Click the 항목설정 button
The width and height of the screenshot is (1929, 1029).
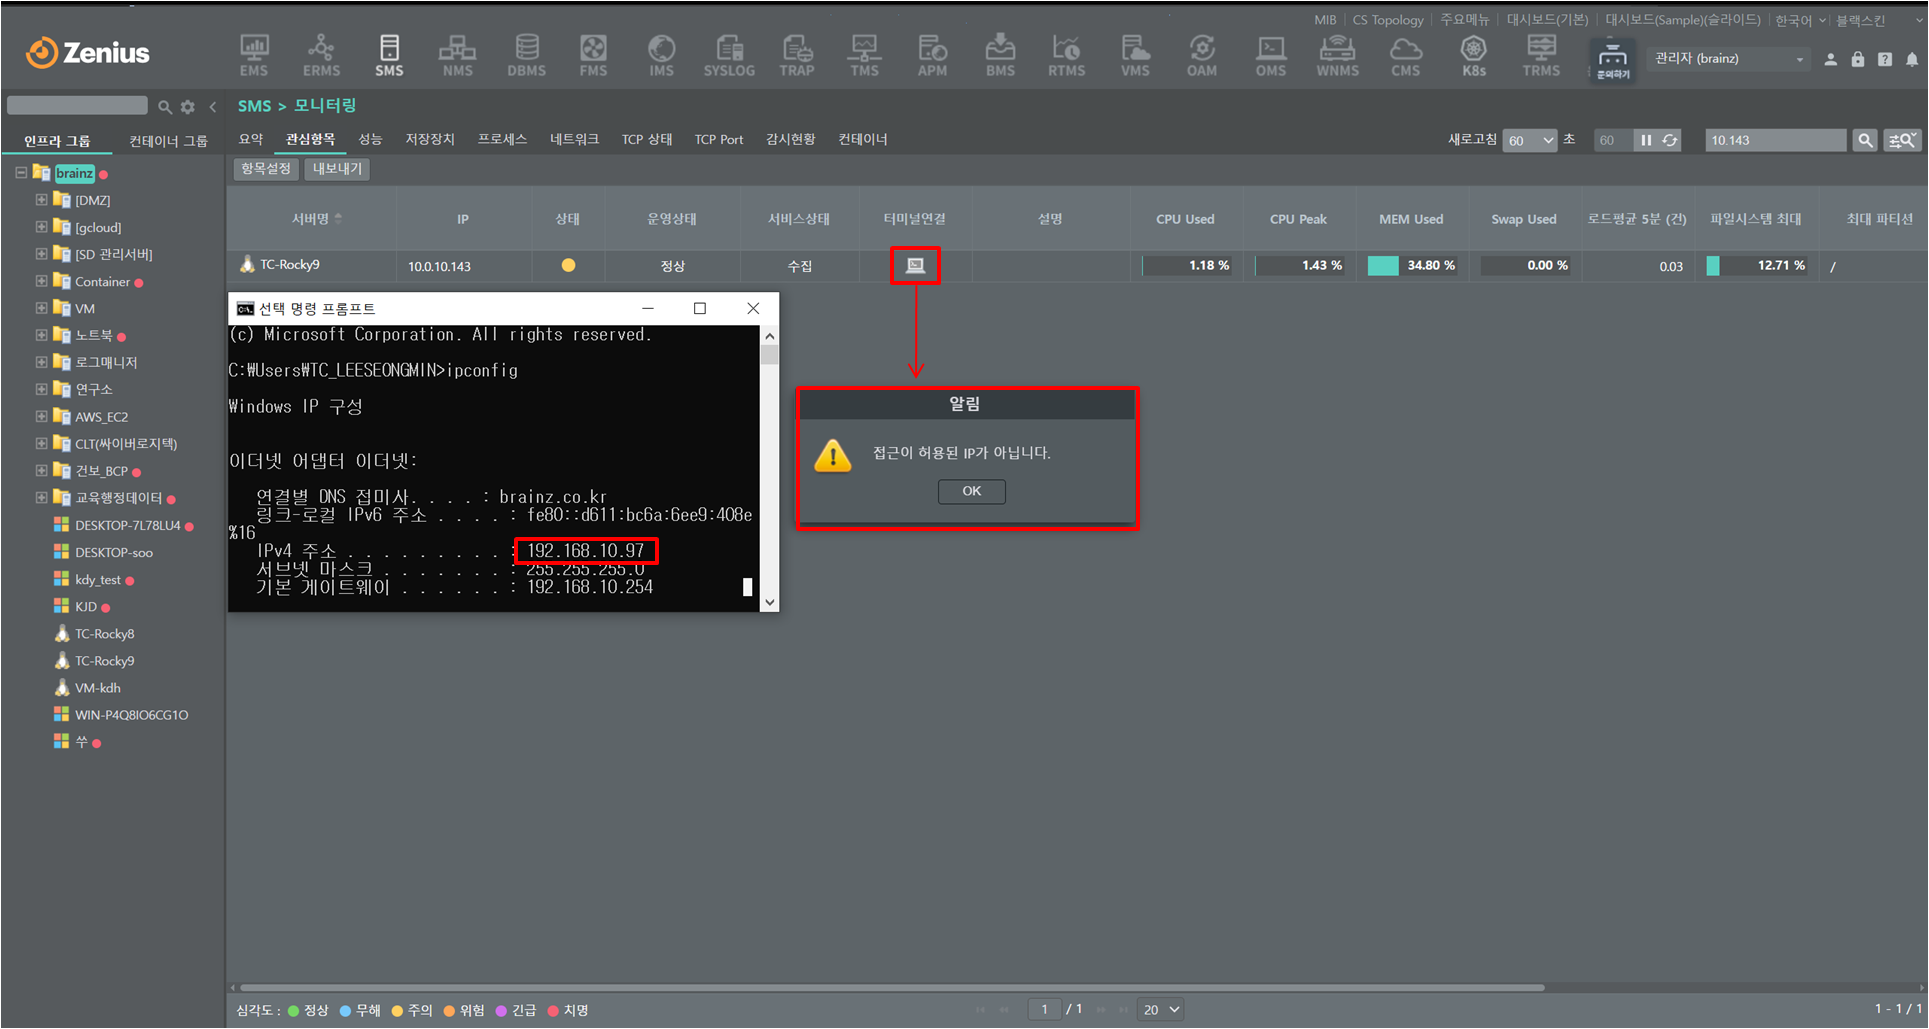pos(265,169)
